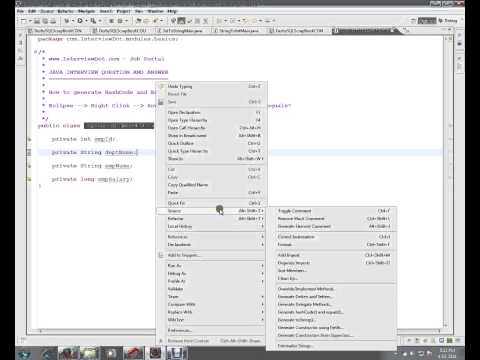Open dropdown arrow beside the New button

coord(30,21)
